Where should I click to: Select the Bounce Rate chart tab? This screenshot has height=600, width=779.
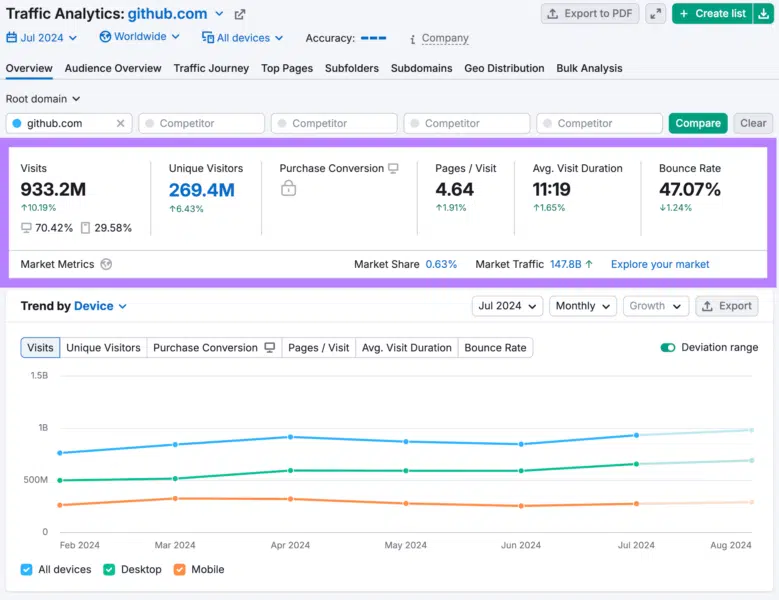point(495,348)
